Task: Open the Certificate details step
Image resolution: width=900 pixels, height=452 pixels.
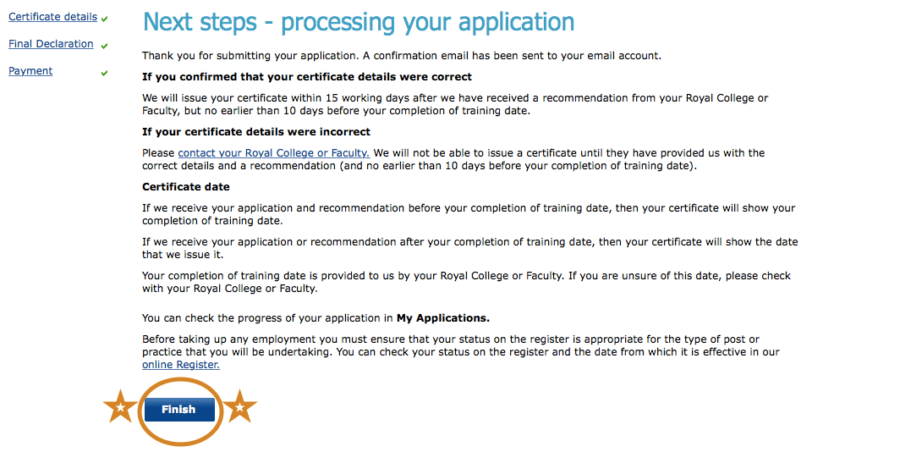Action: pyautogui.click(x=53, y=17)
